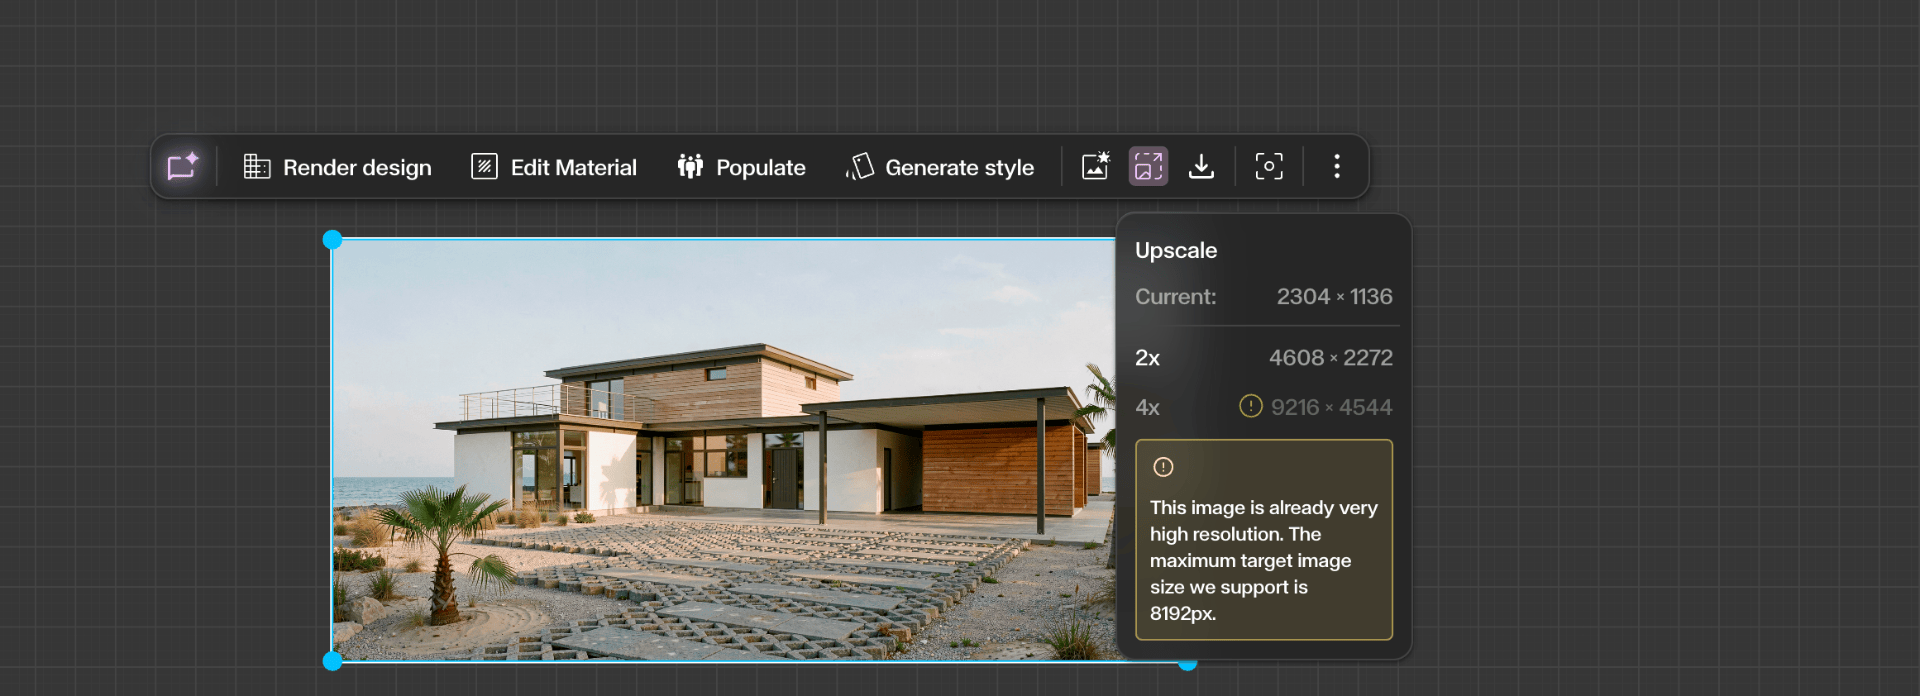Click the bottom-left selection handle
1920x696 pixels.
pos(333,661)
